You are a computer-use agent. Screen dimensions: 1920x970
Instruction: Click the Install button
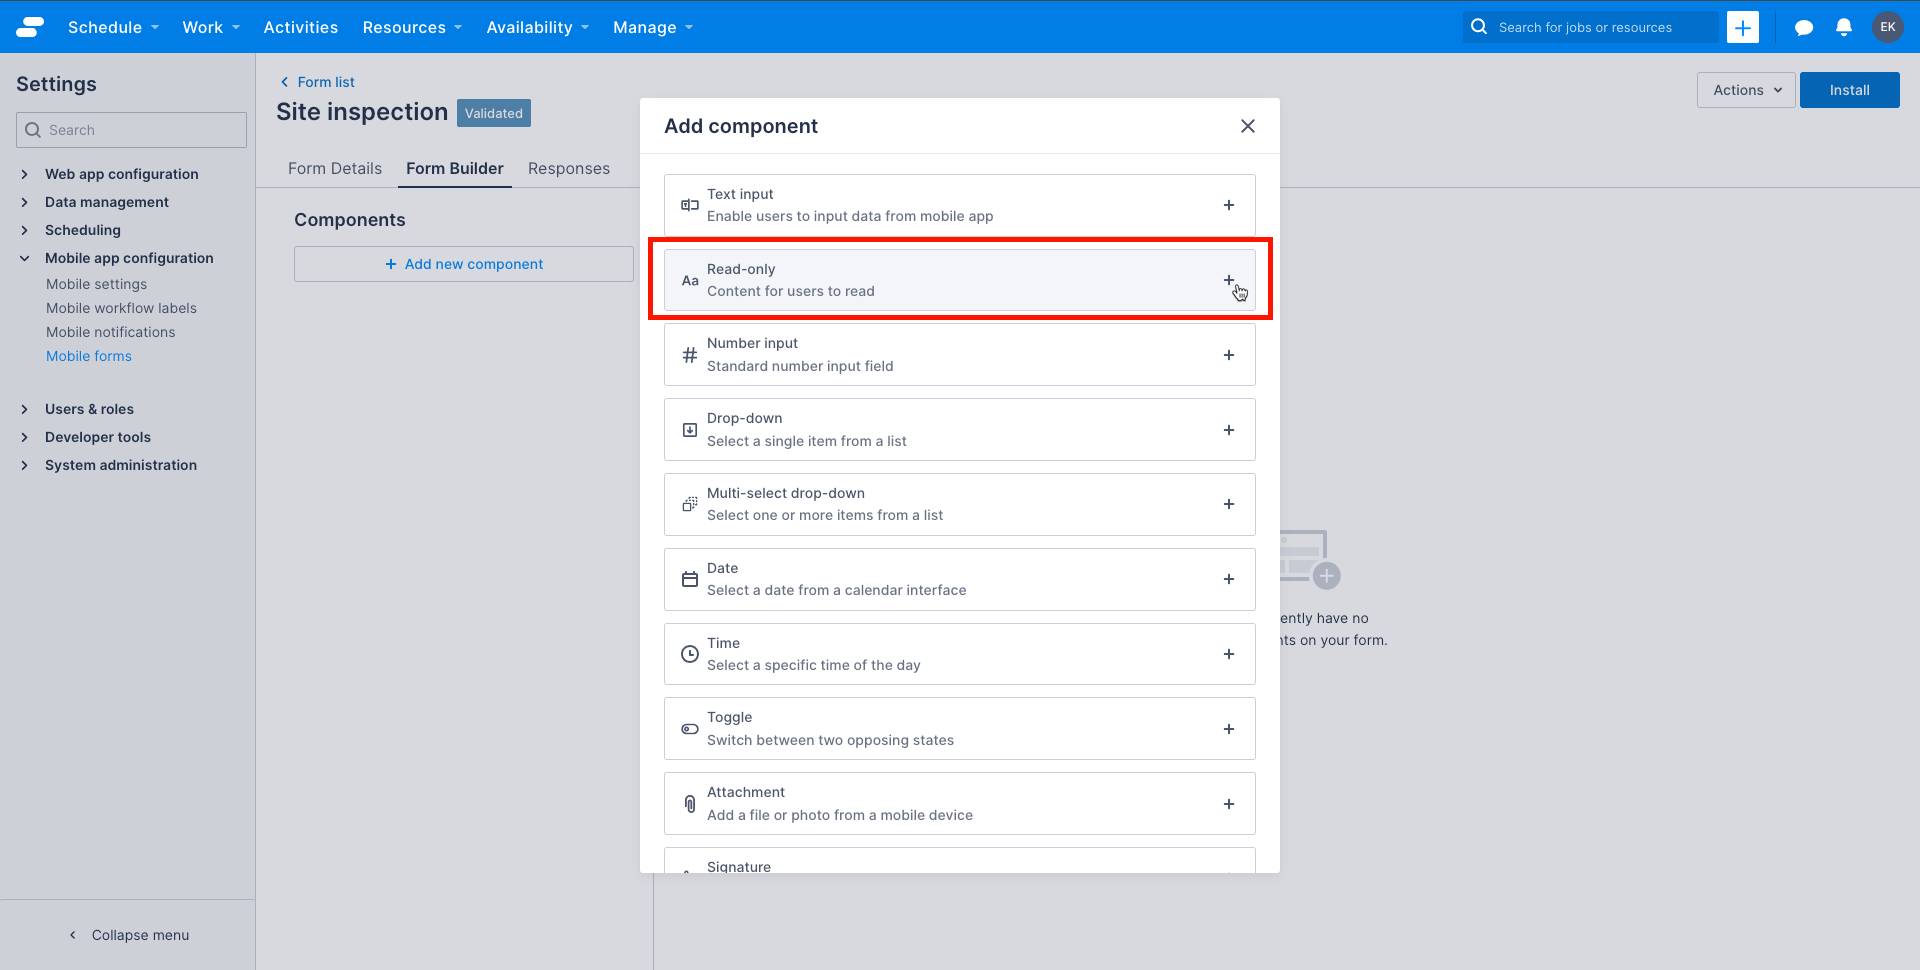tap(1849, 90)
